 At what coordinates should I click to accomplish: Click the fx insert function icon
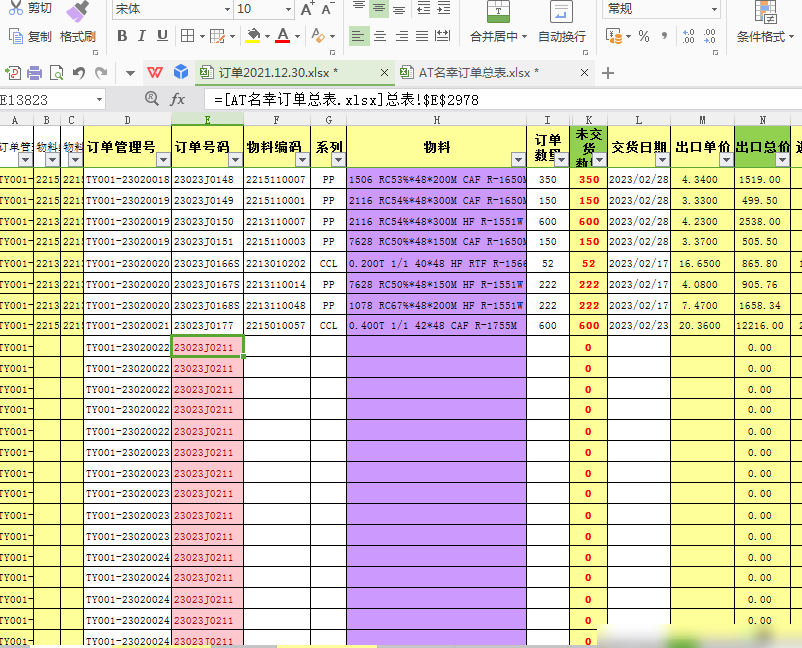(177, 99)
